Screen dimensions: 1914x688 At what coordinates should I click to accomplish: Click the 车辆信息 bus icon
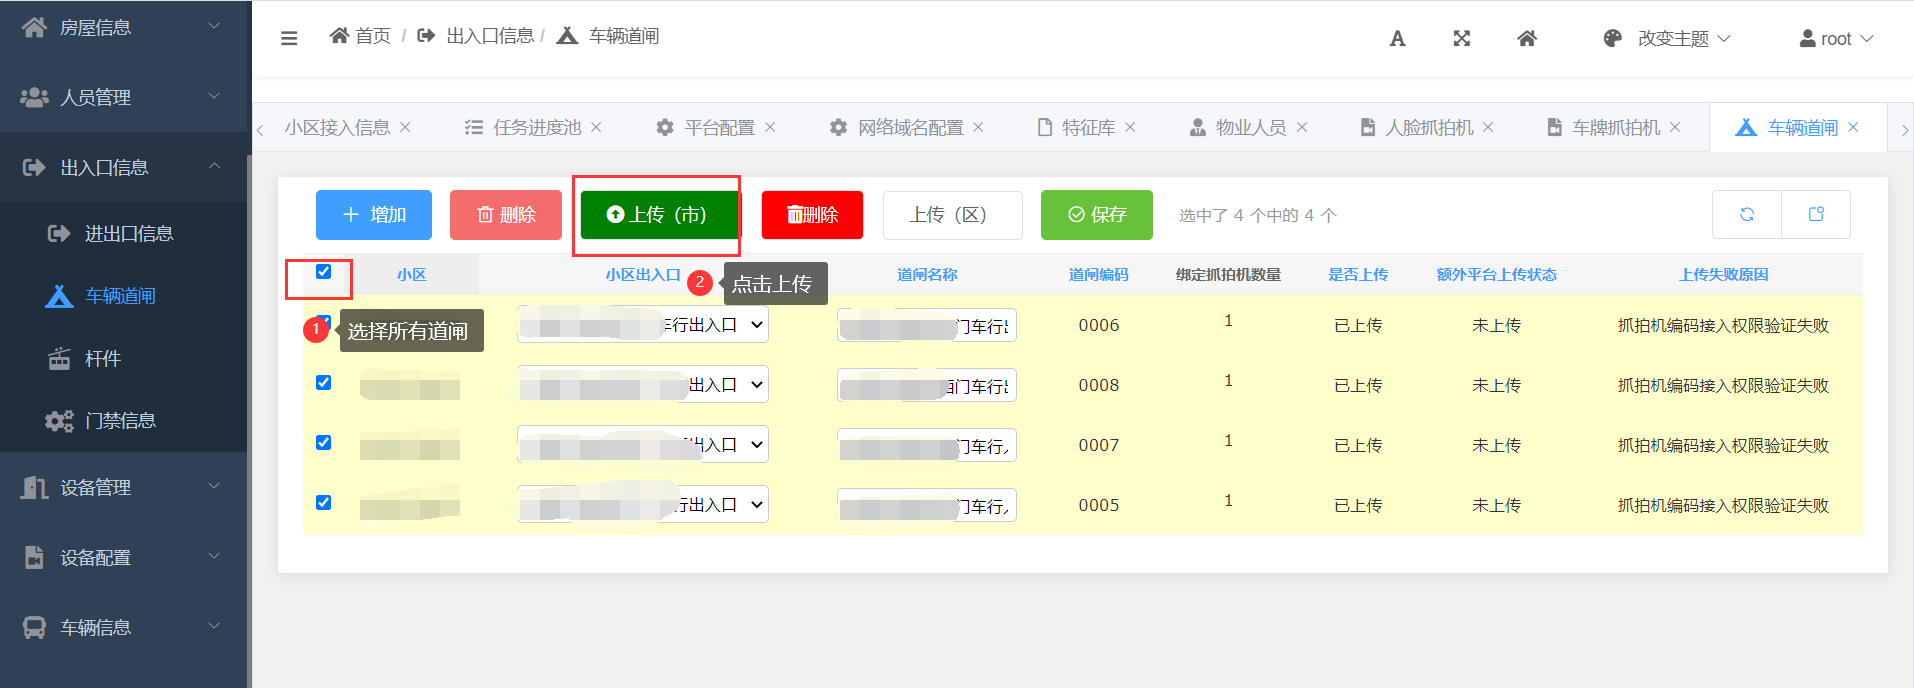34,627
